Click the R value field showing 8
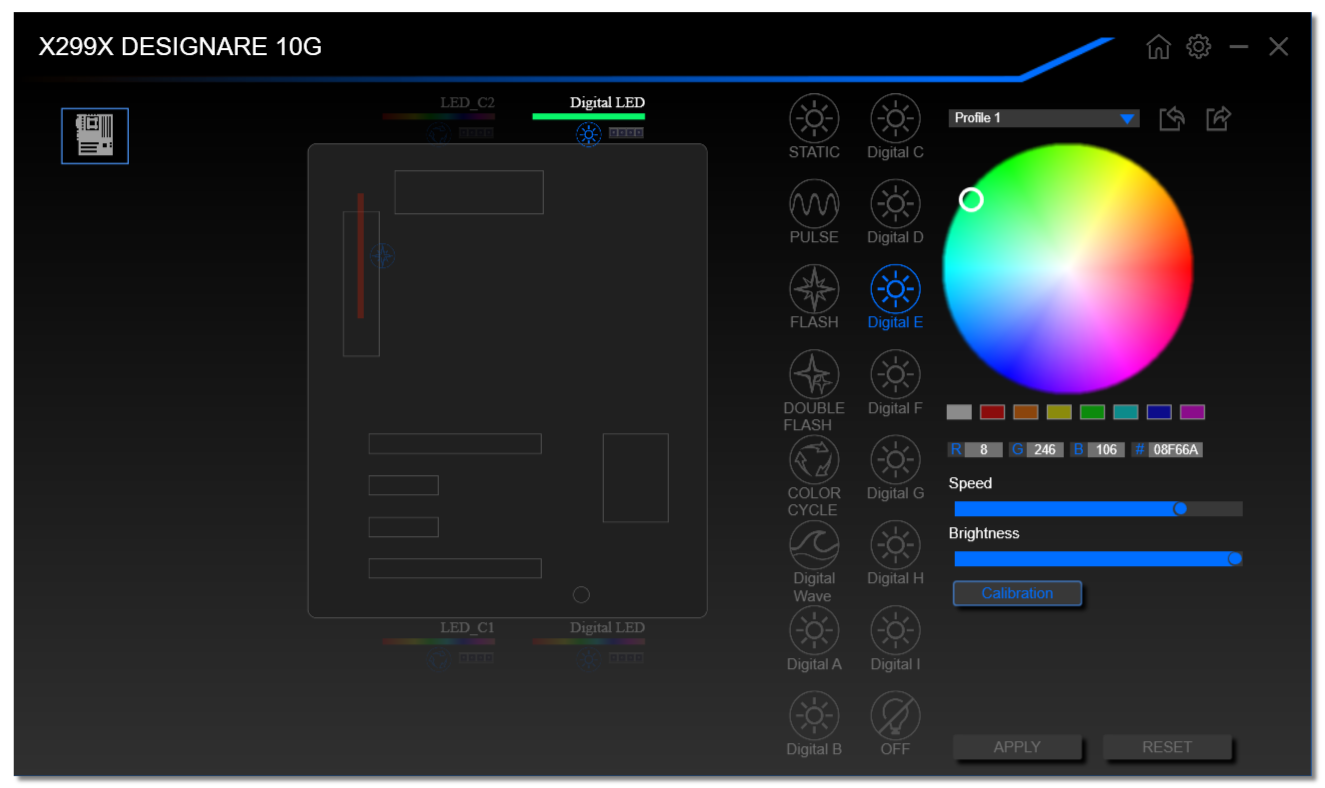 tap(984, 450)
